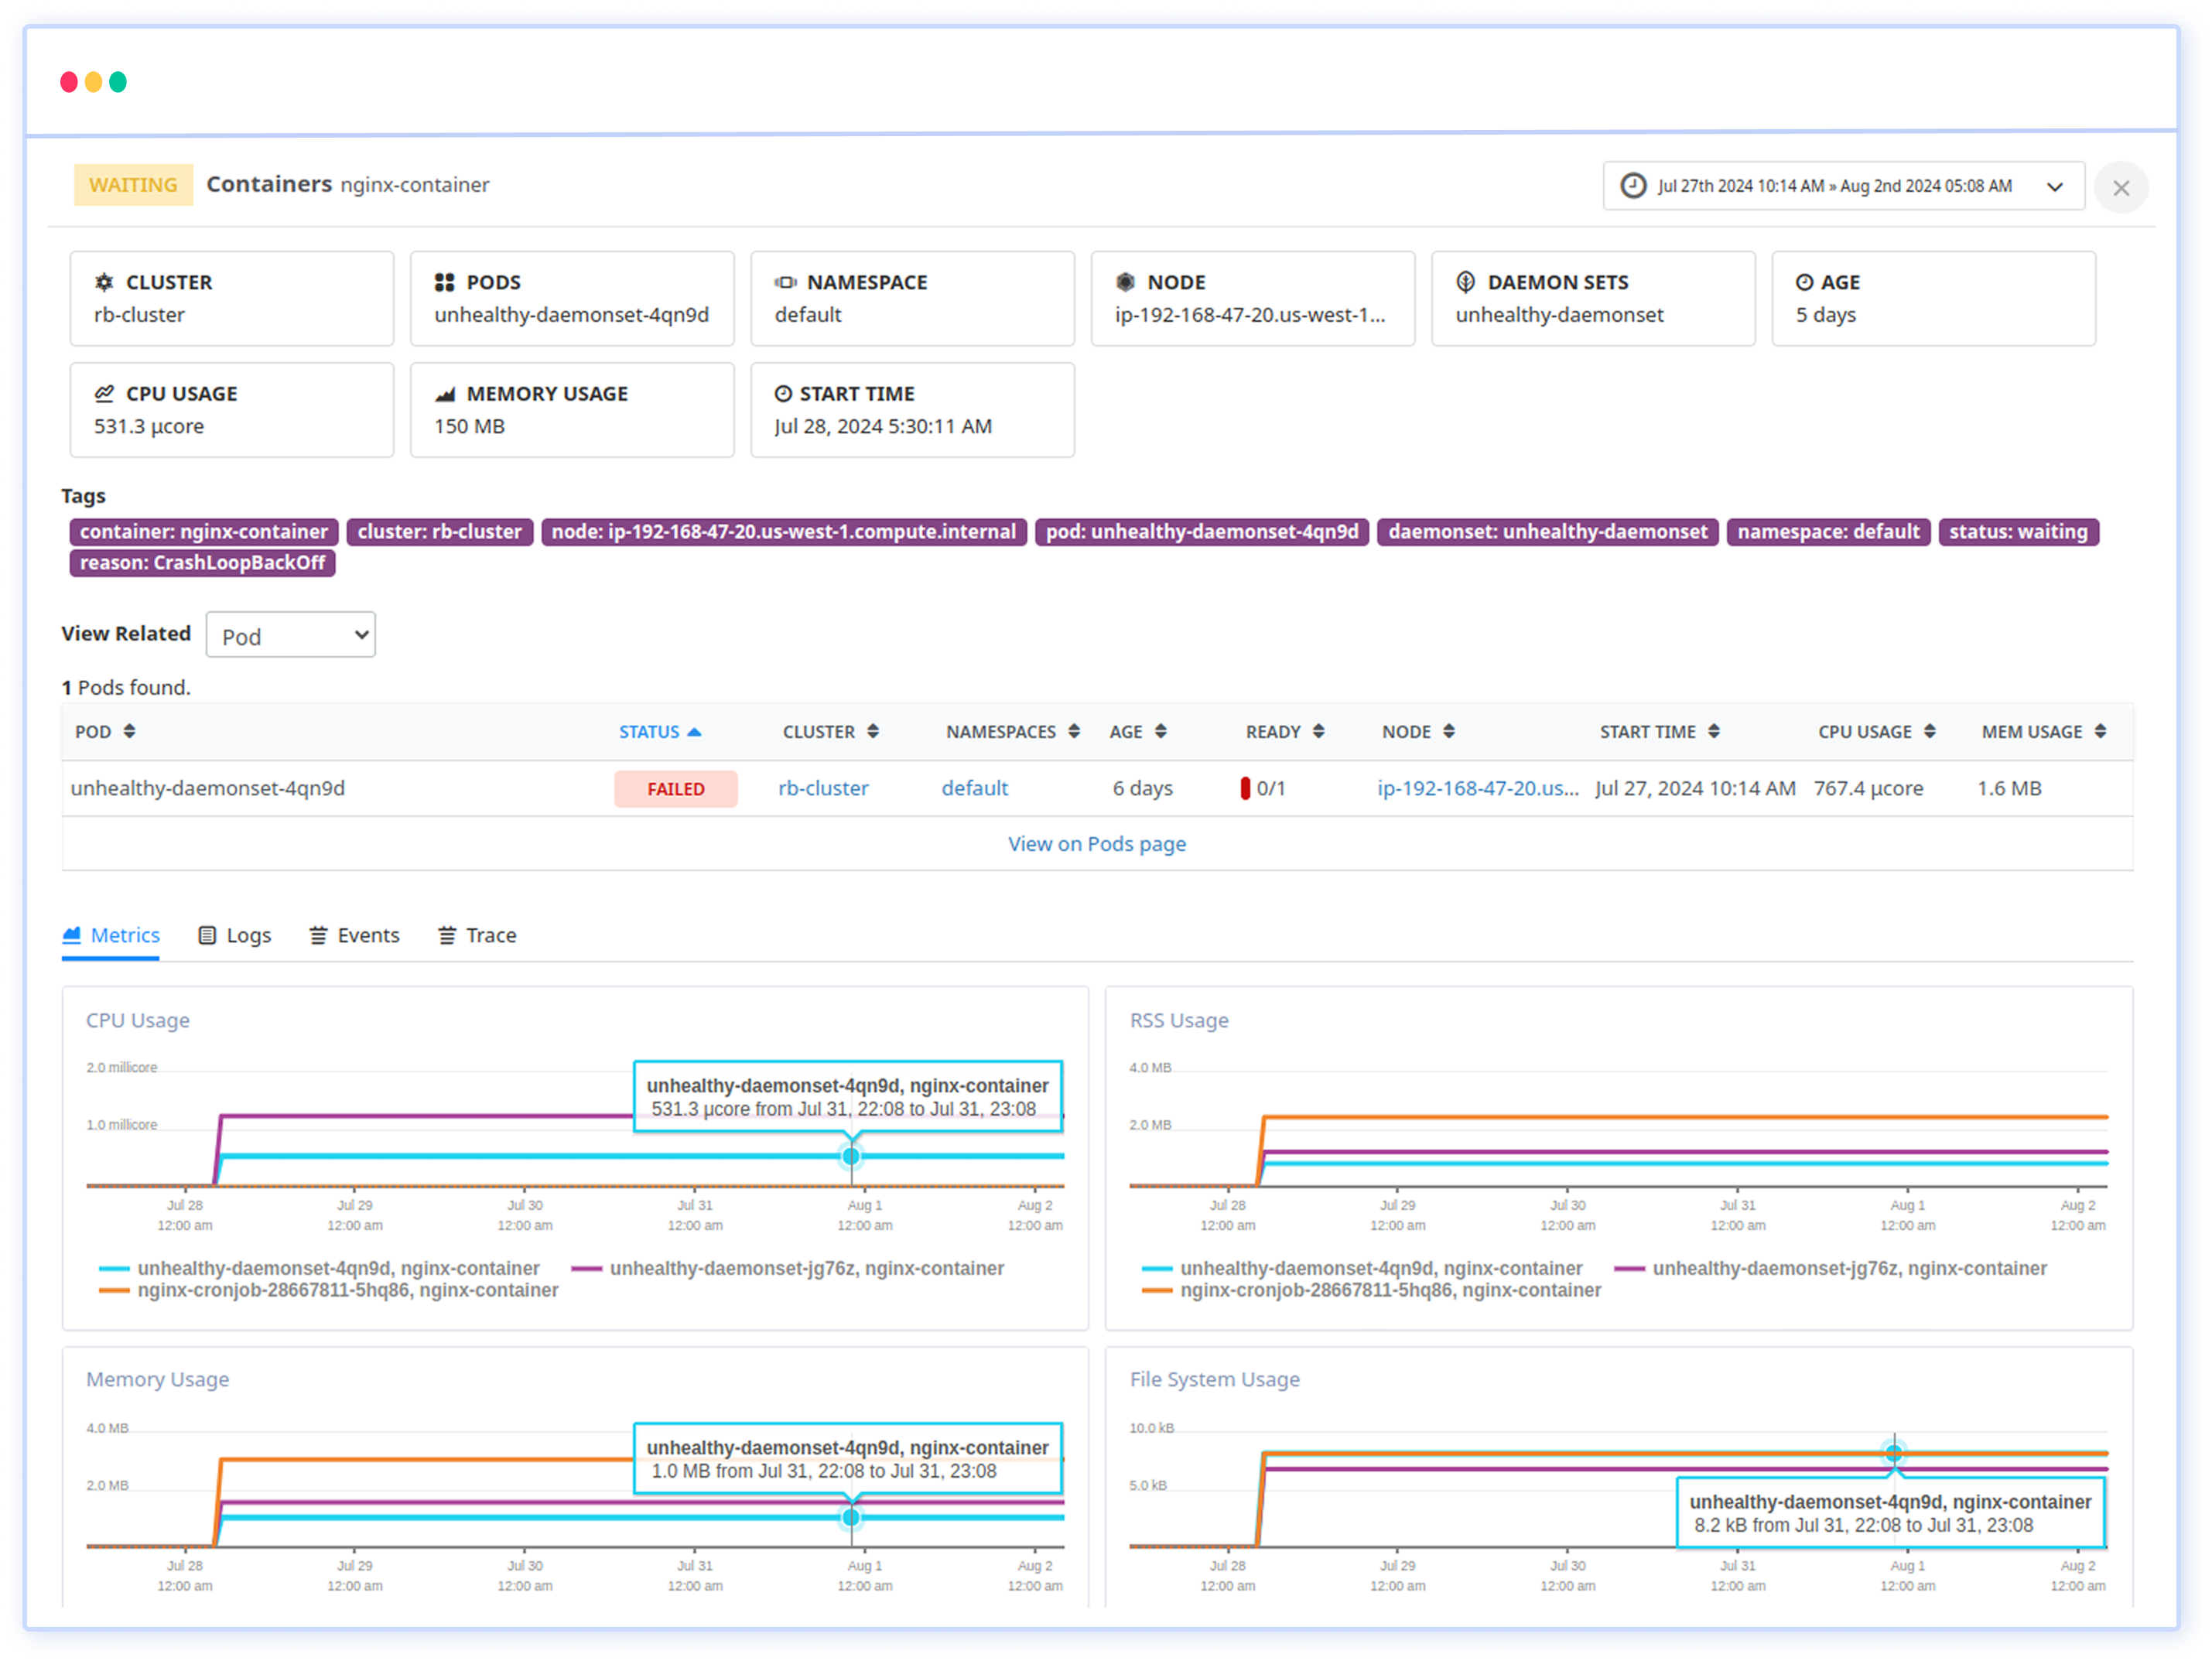Click the Age clock icon
The image size is (2212, 1661).
tap(1805, 283)
